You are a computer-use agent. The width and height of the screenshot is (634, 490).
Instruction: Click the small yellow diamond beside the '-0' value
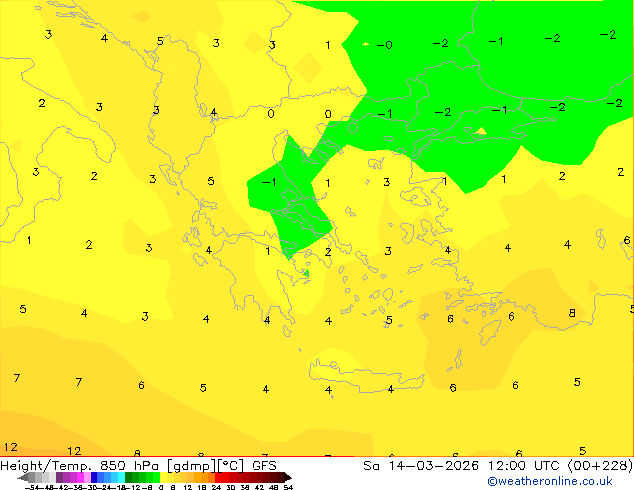tap(366, 44)
